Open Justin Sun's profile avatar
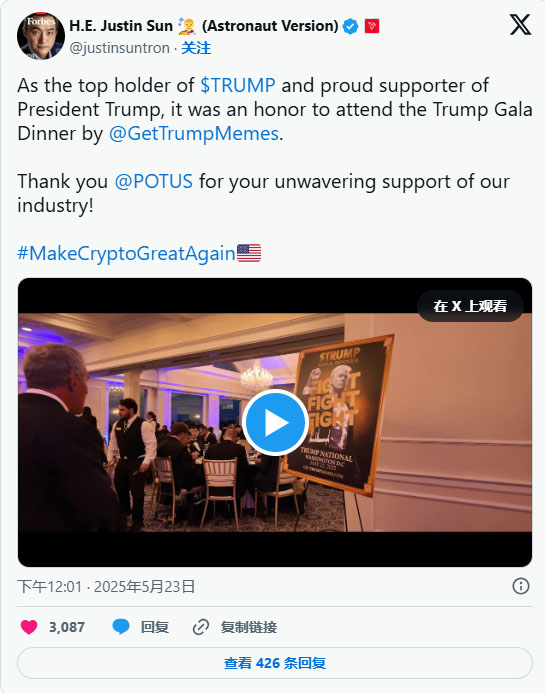 tap(41, 35)
